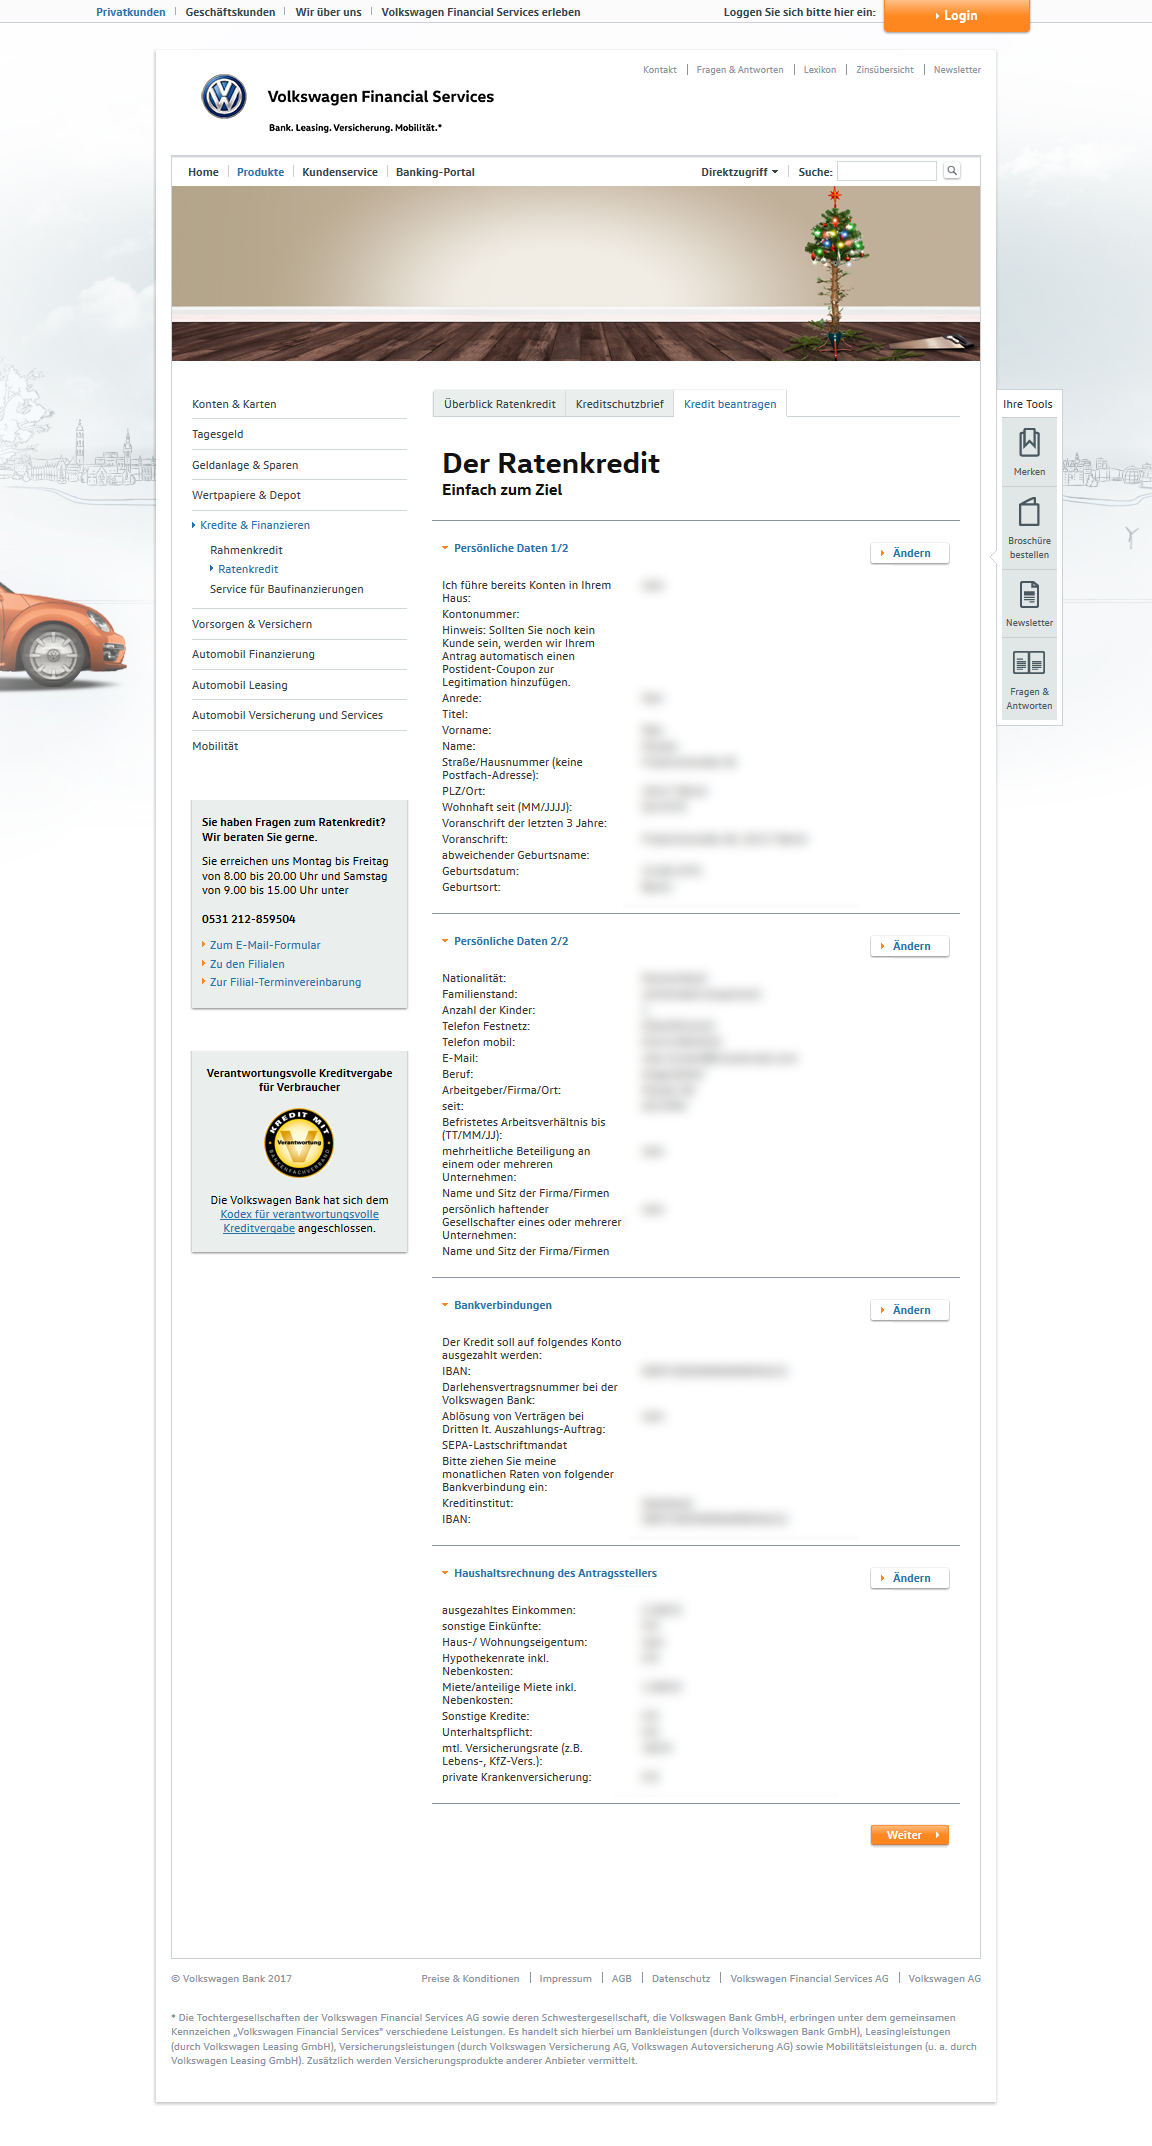Click the Weiter button
The width and height of the screenshot is (1152, 2146).
pos(909,1835)
